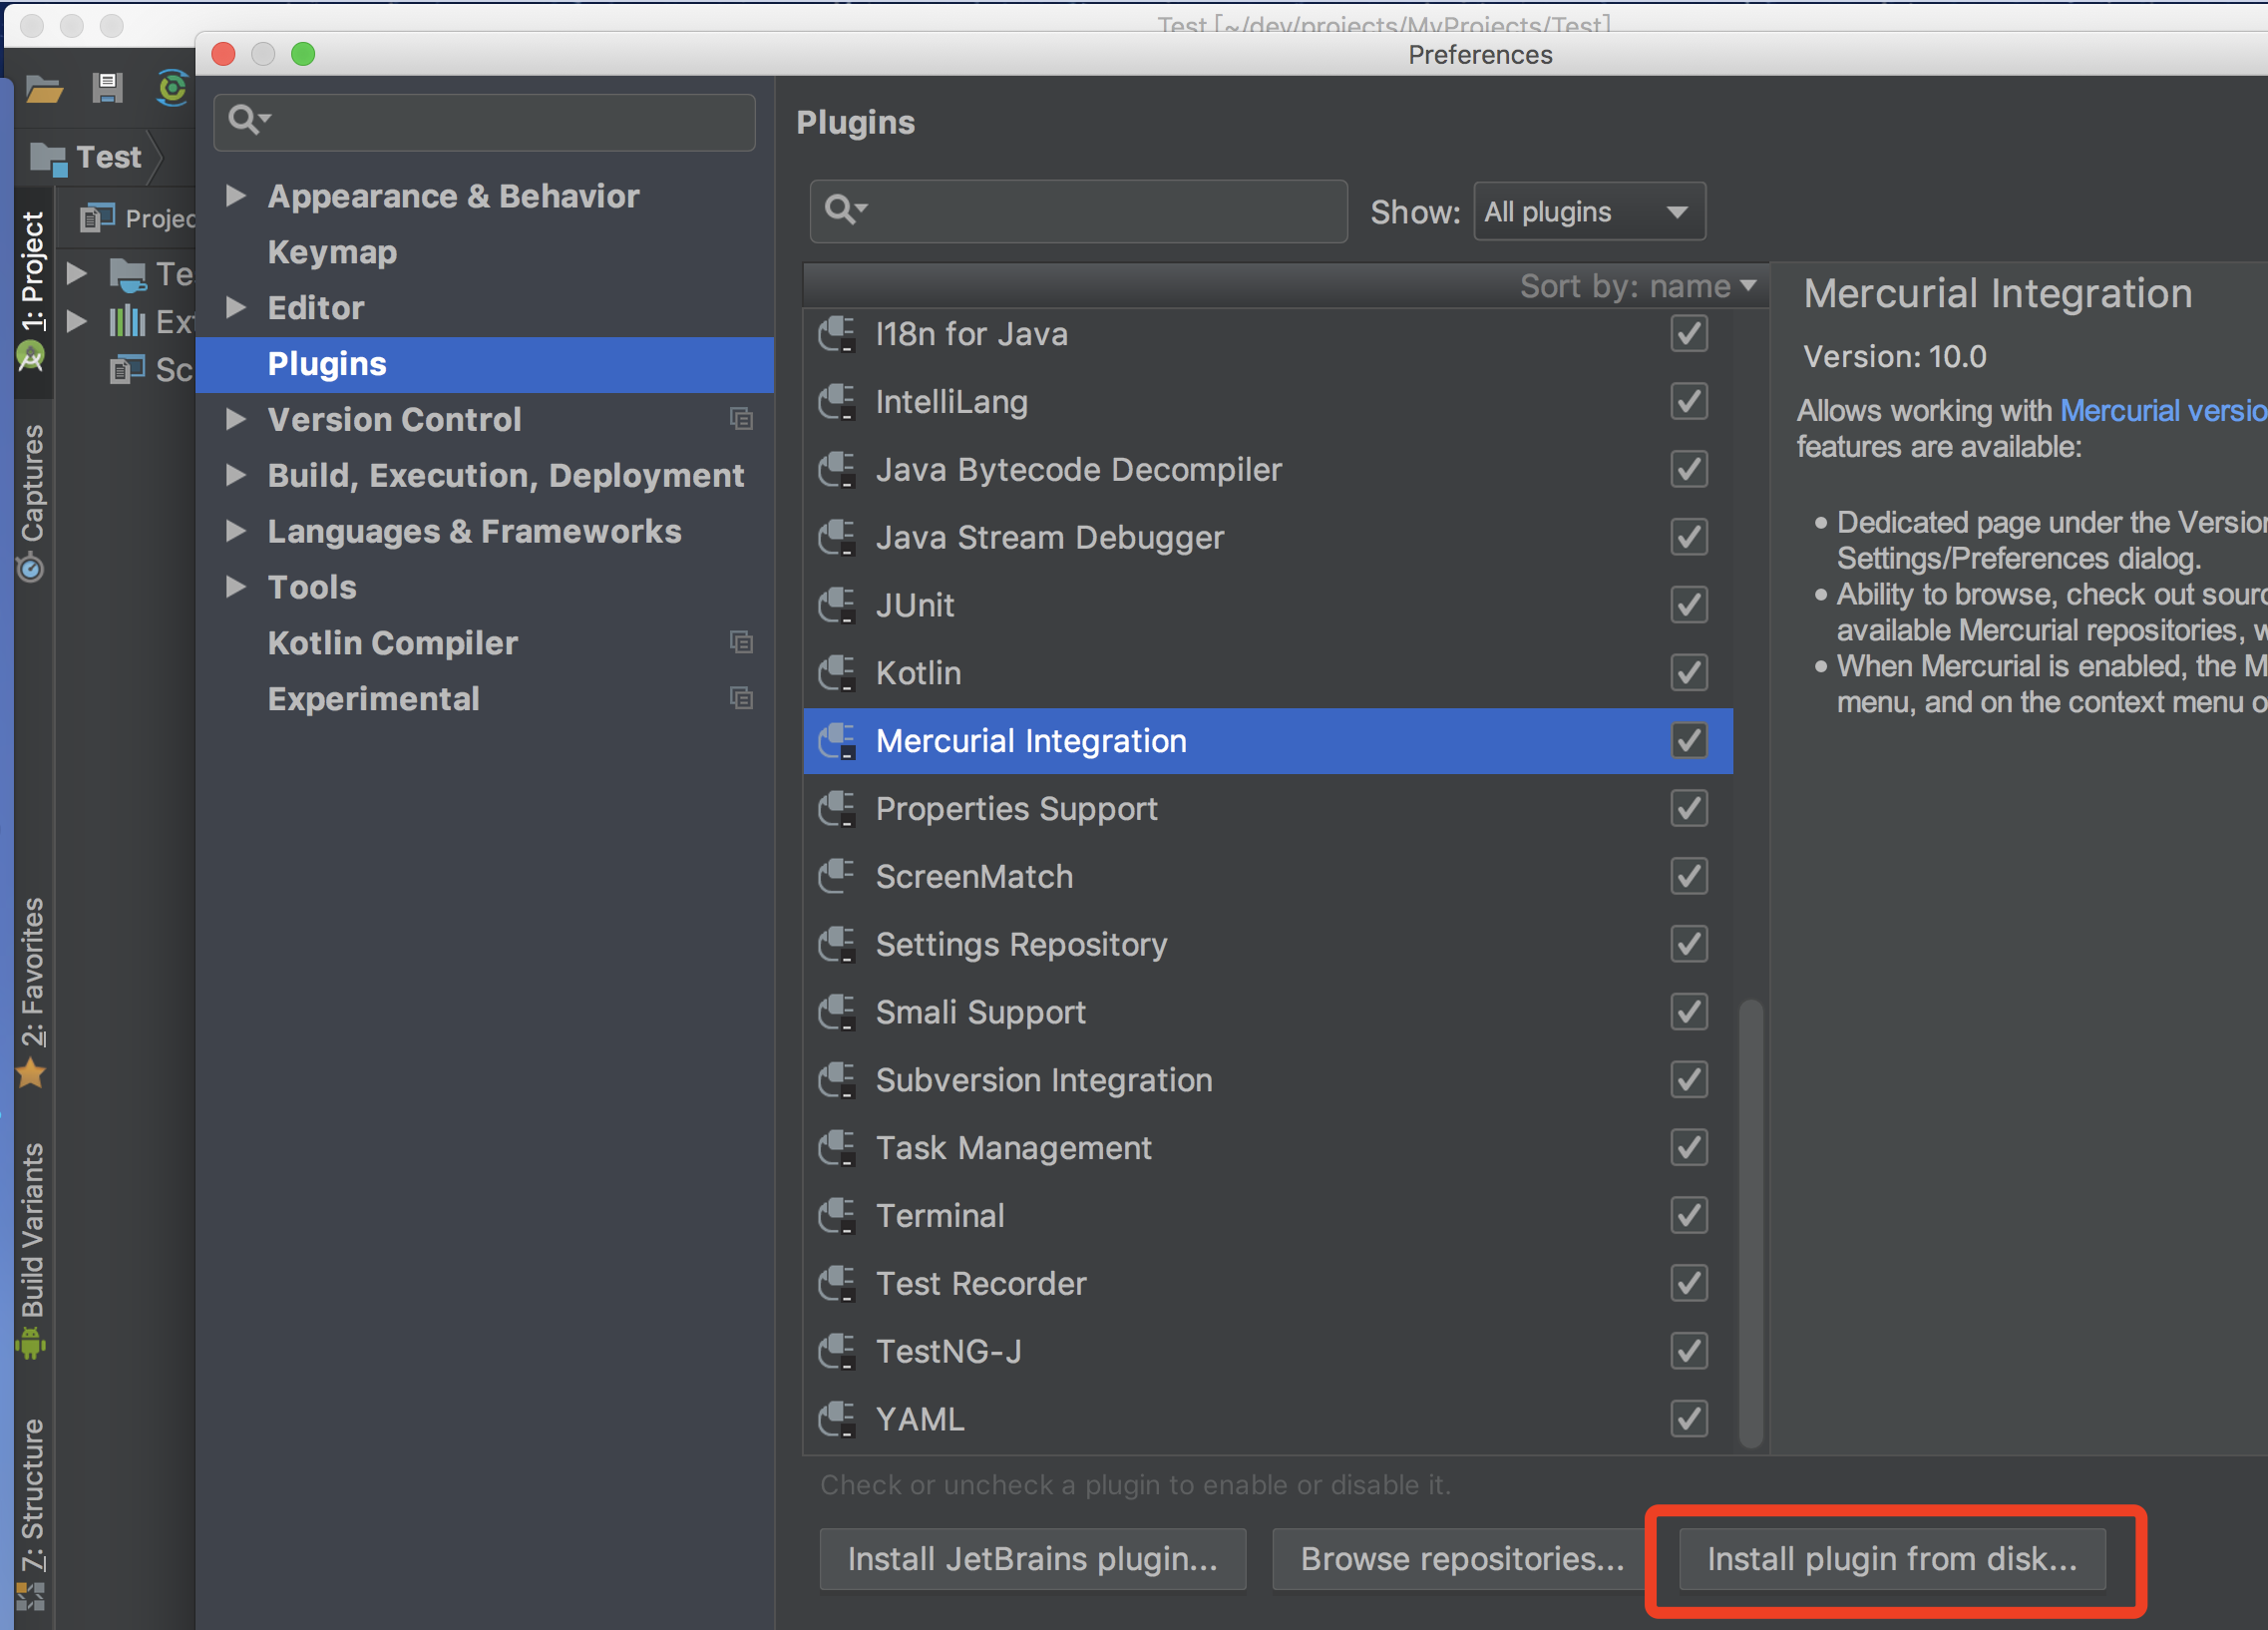Click inside the plugin search field
Image resolution: width=2268 pixels, height=1630 pixels.
[1078, 211]
